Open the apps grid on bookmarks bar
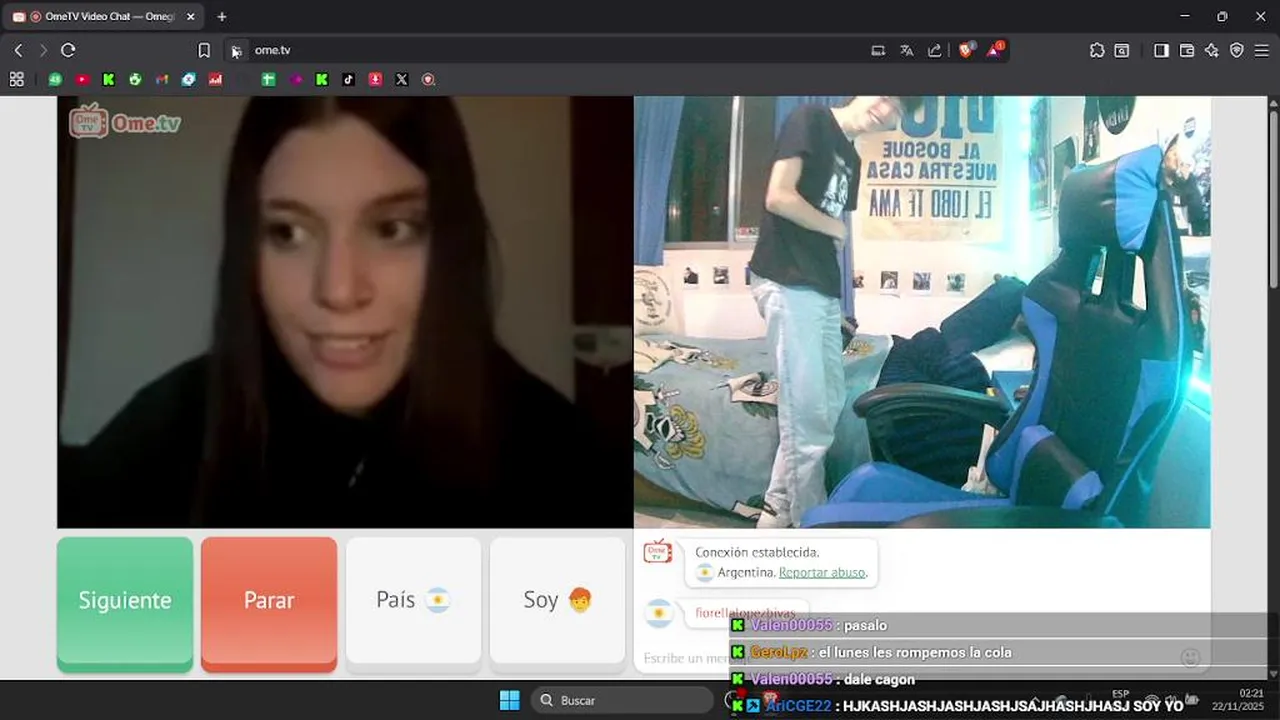1280x720 pixels. 16,79
